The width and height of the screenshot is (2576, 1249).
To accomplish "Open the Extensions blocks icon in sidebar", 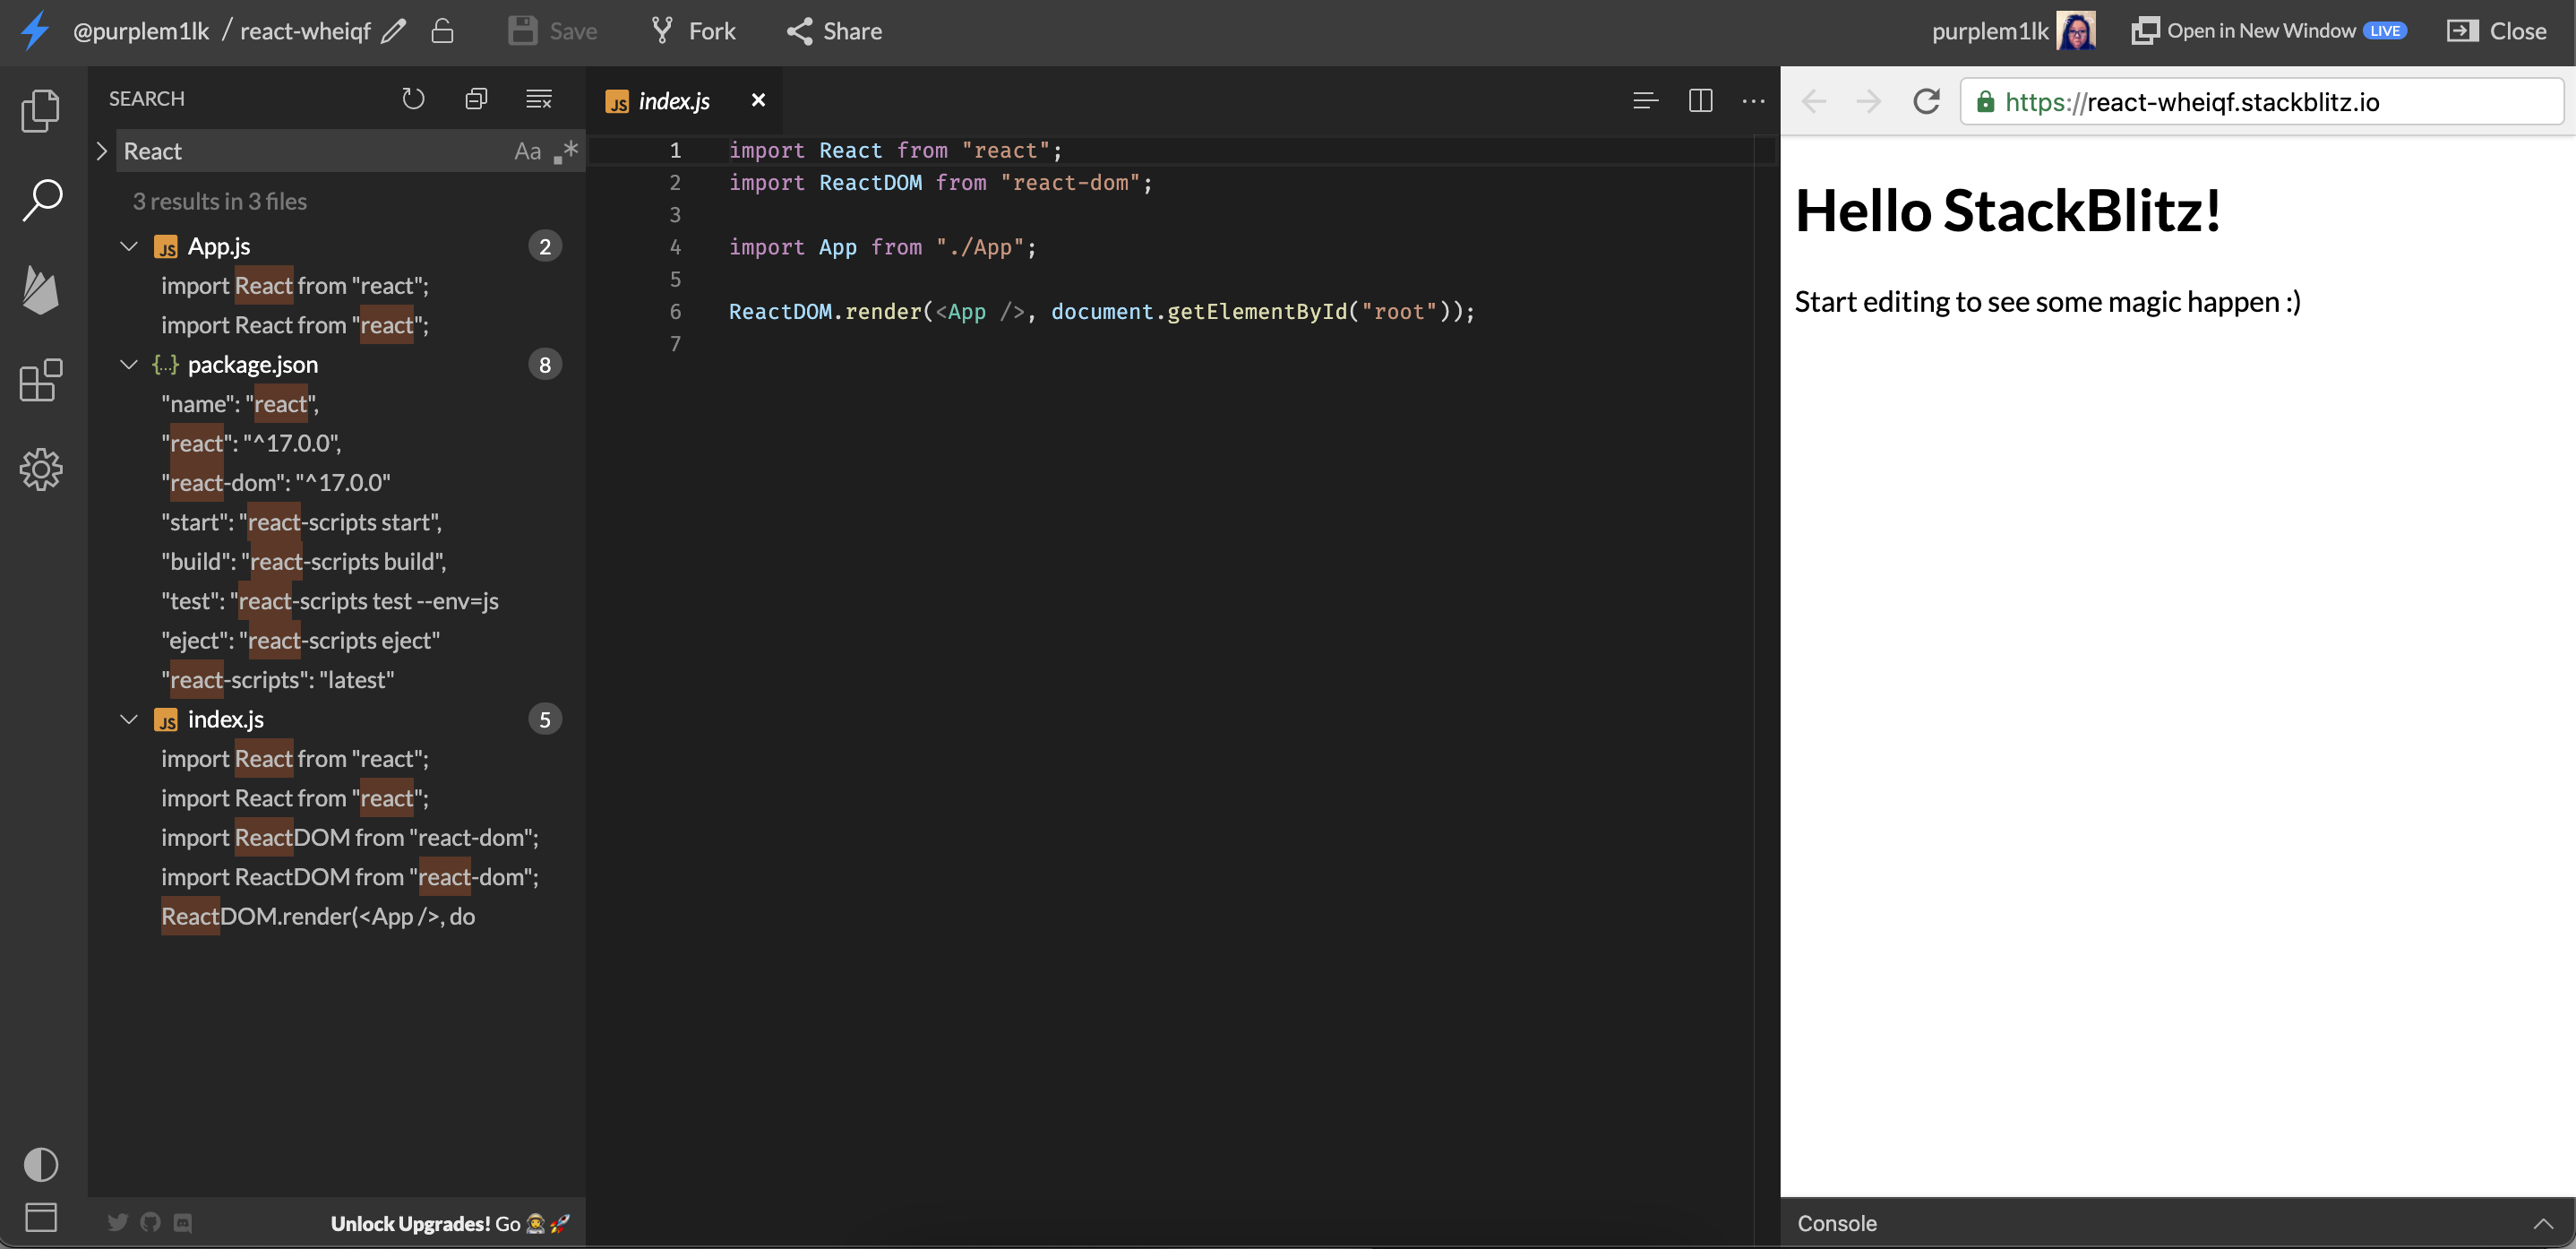I will click(41, 380).
